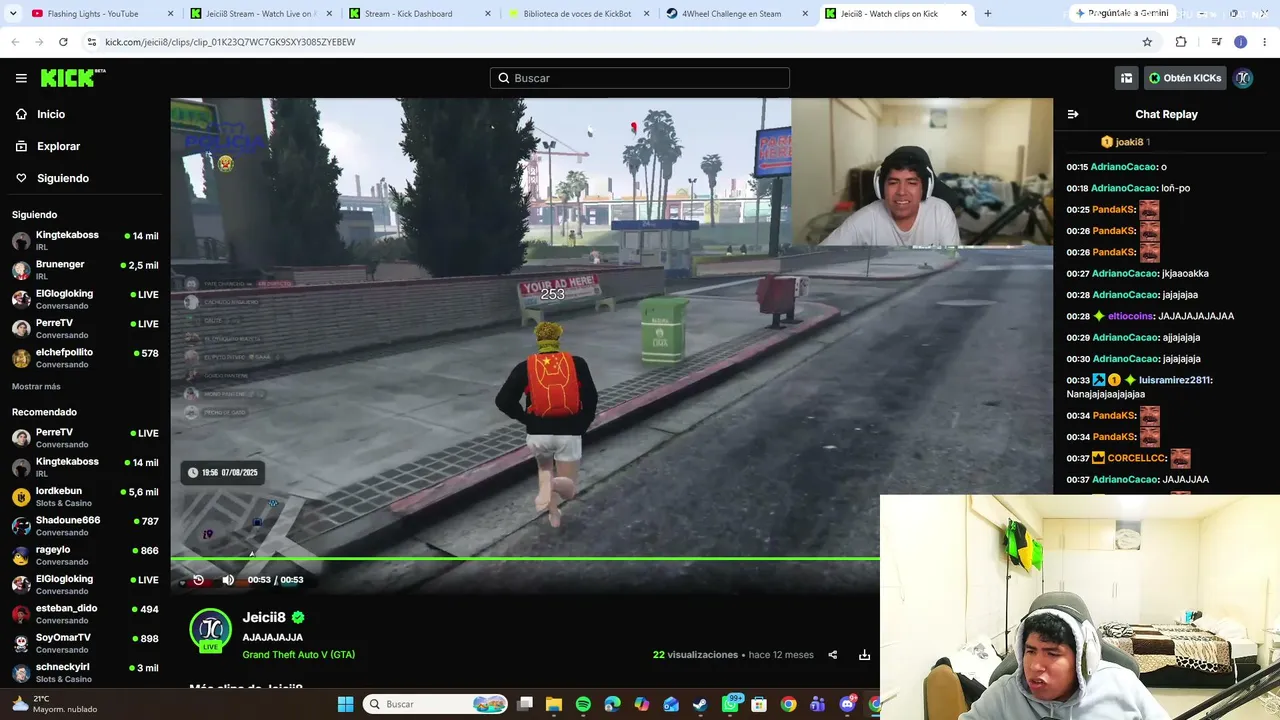Viewport: 1280px width, 720px height.
Task: Open Steam from the taskbar
Action: click(x=700, y=704)
